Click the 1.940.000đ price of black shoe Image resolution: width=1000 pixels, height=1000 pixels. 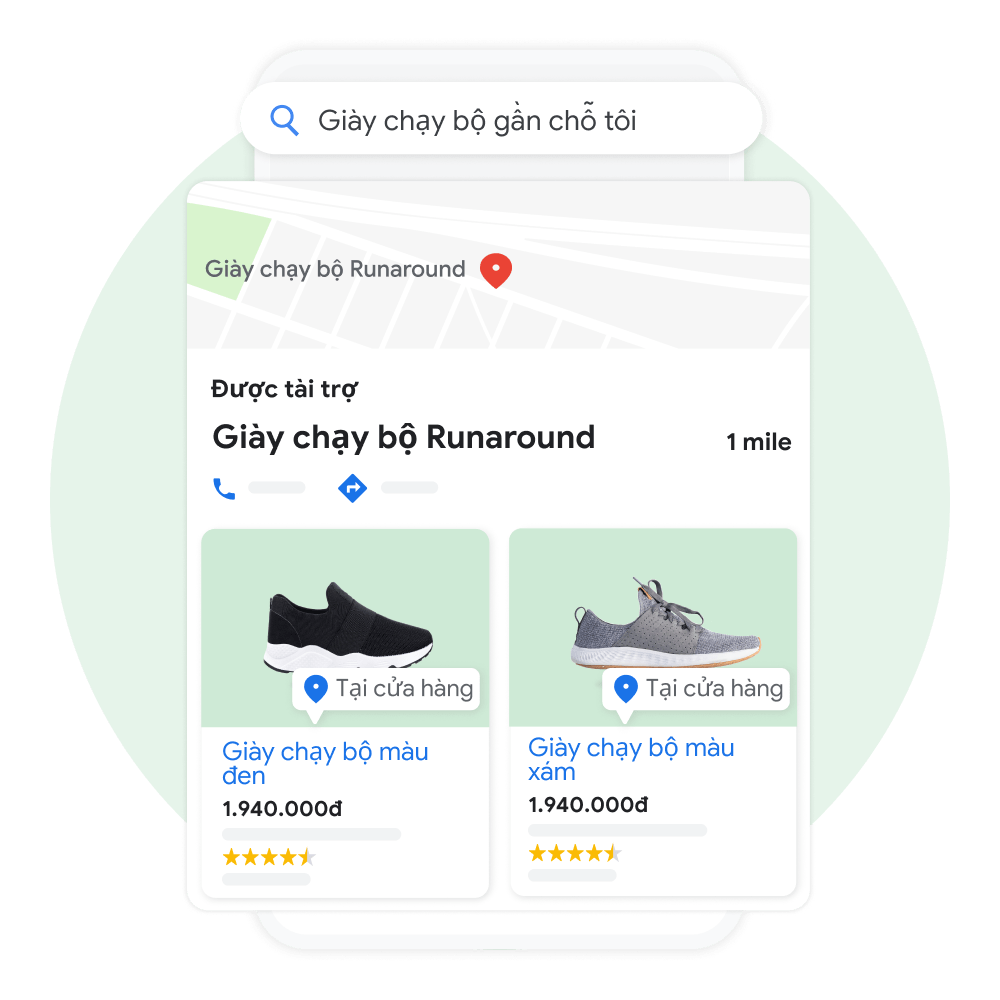tap(282, 809)
